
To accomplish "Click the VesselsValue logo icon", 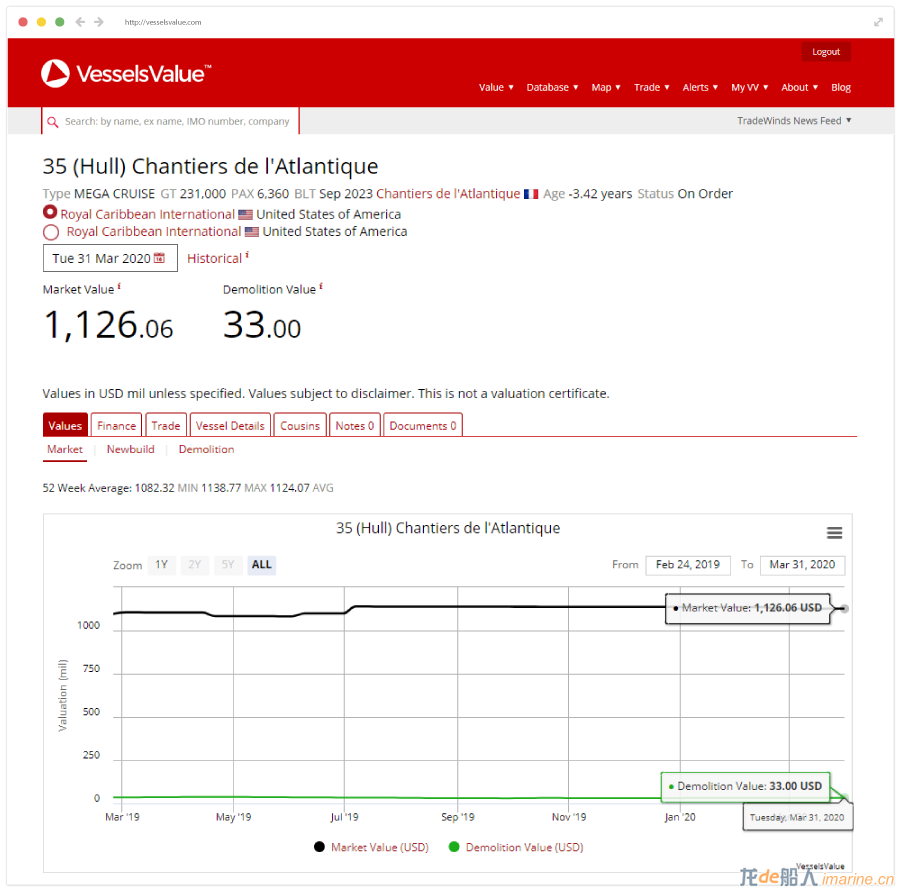I will (55, 73).
